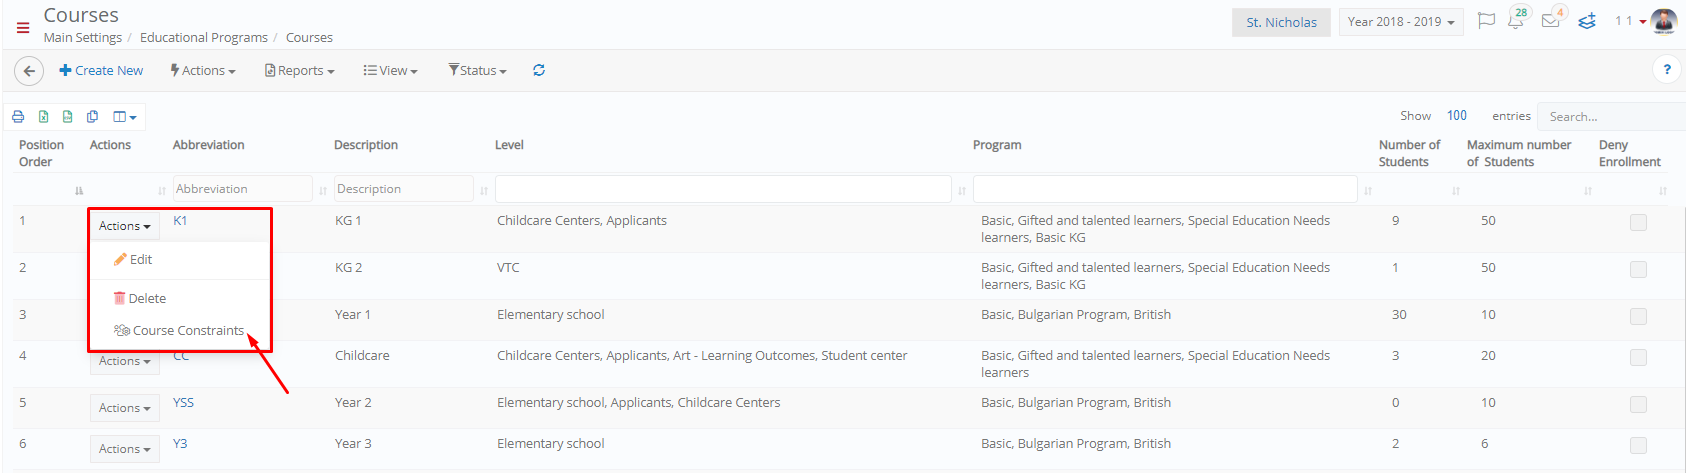Open the help question mark icon
The height and width of the screenshot is (473, 1686).
[x=1666, y=70]
